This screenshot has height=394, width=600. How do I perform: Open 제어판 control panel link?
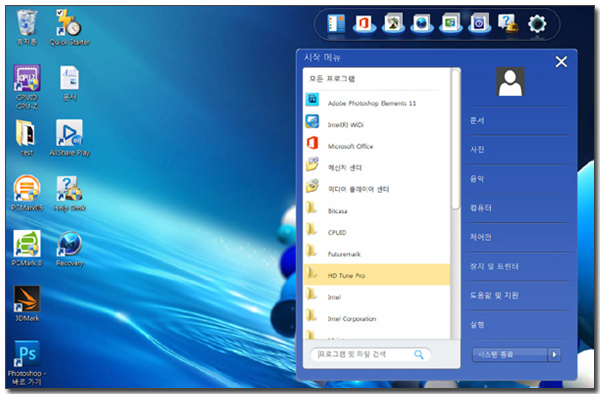pyautogui.click(x=518, y=237)
